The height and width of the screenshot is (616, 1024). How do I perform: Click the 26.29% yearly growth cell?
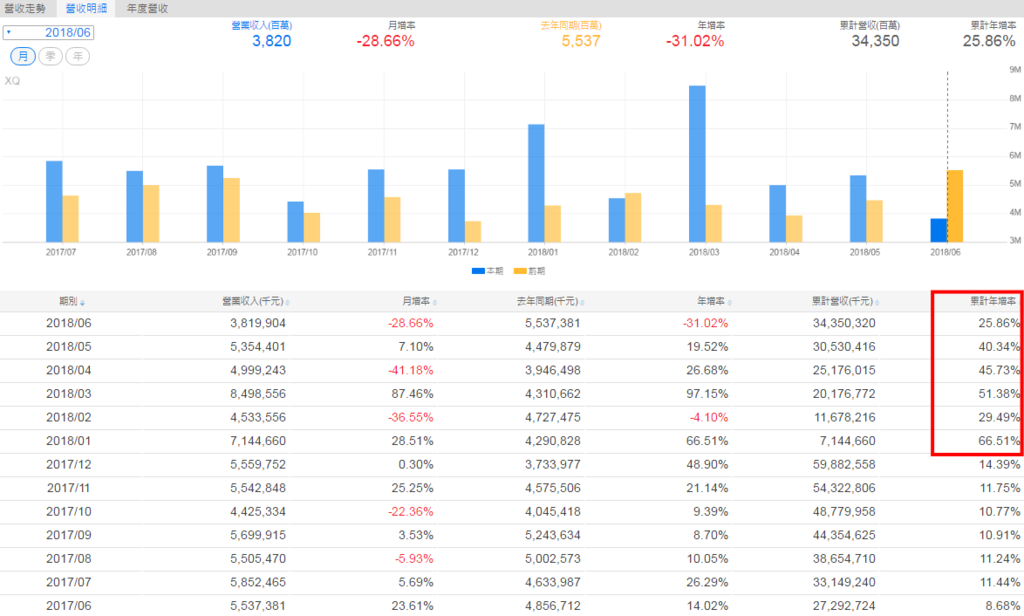click(x=707, y=582)
